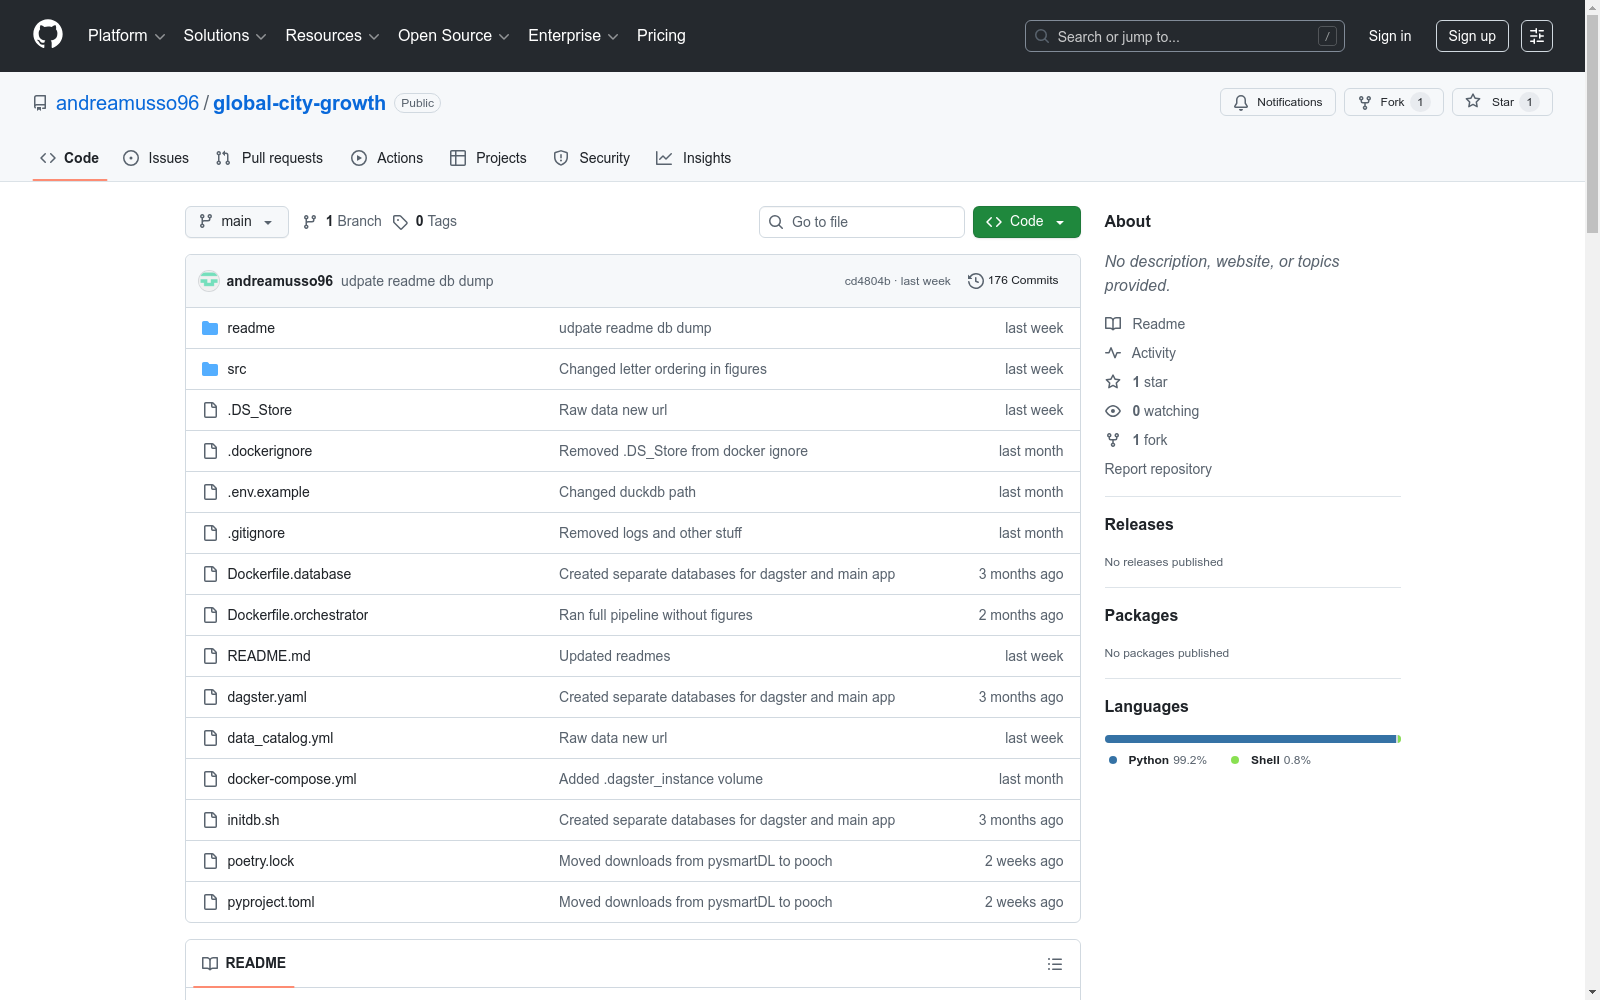Click the Python language bar segment
1600x1000 pixels.
(1250, 739)
